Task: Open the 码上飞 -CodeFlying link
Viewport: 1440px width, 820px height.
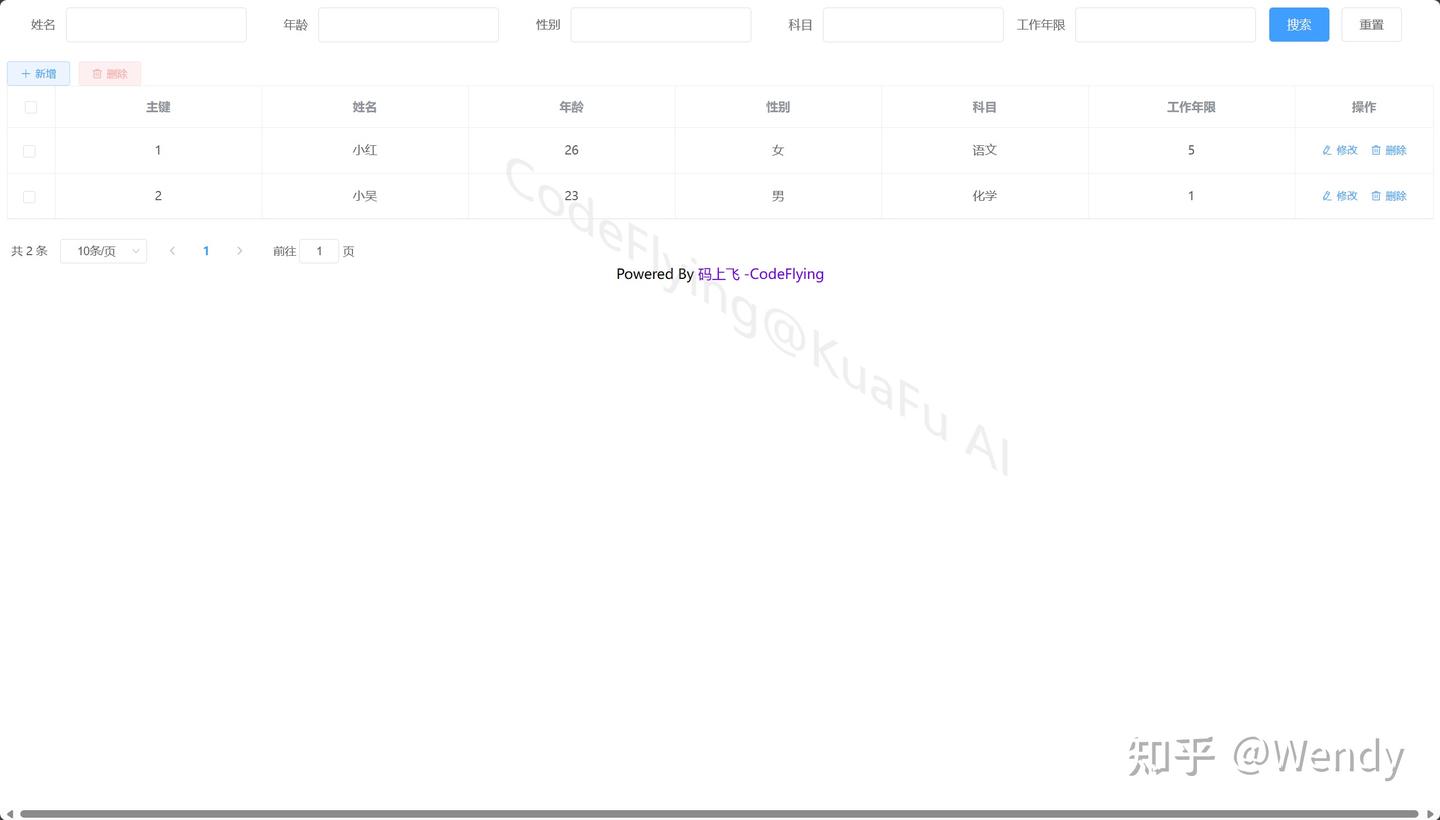Action: click(761, 274)
